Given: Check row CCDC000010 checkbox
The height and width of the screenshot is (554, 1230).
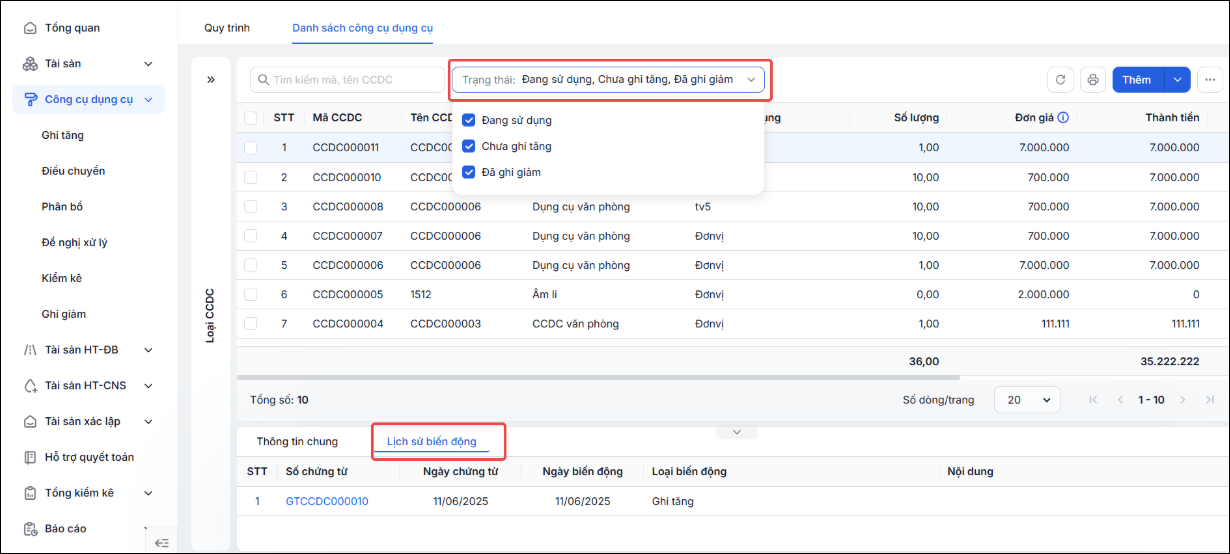Looking at the screenshot, I should click(251, 177).
